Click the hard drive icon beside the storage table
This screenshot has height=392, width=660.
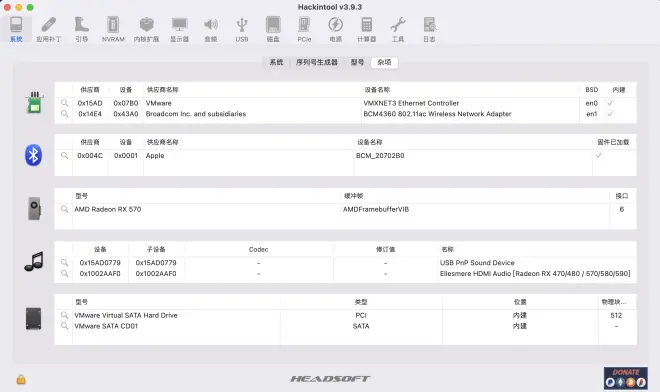[34, 318]
